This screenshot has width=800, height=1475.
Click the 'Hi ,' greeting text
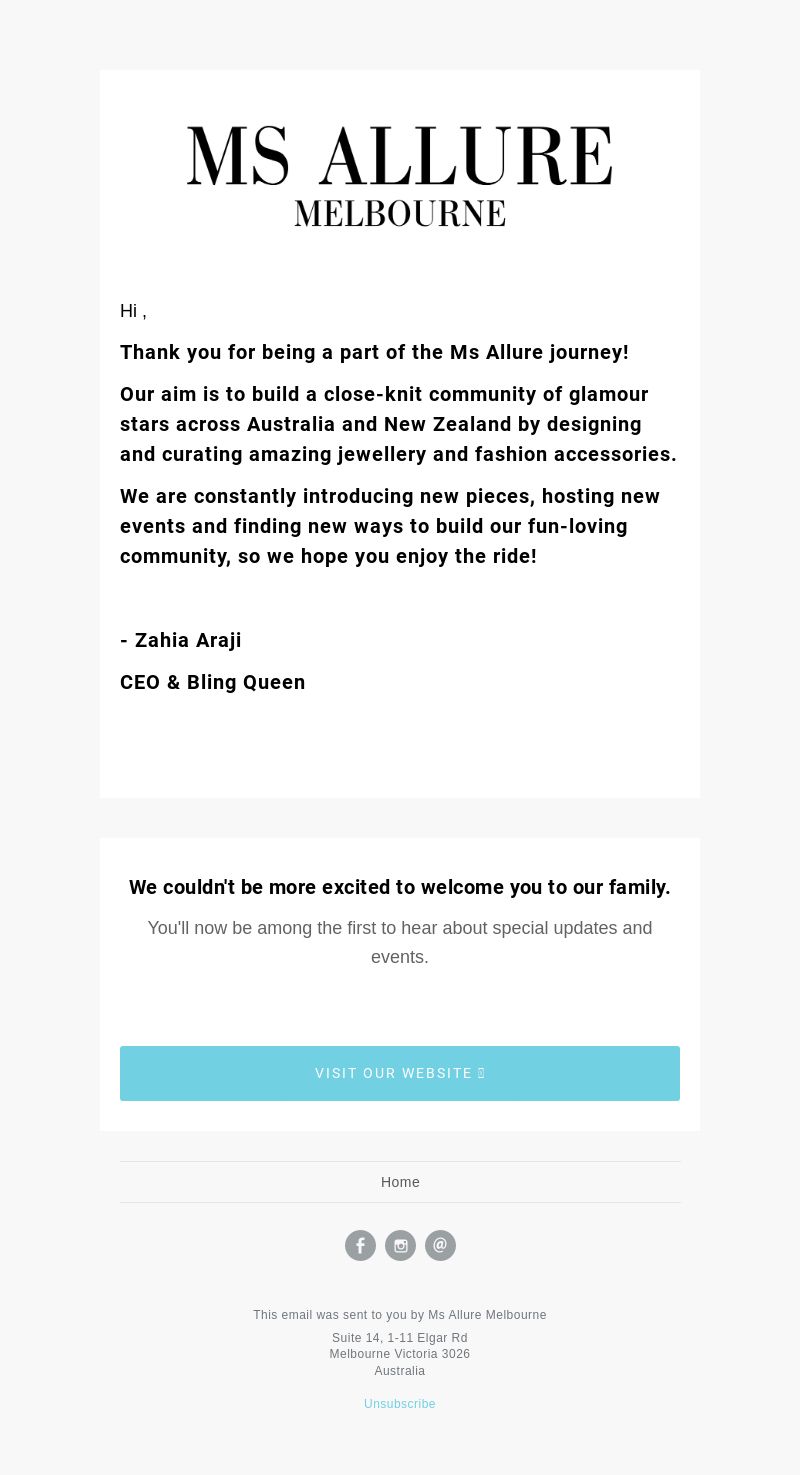tap(133, 311)
